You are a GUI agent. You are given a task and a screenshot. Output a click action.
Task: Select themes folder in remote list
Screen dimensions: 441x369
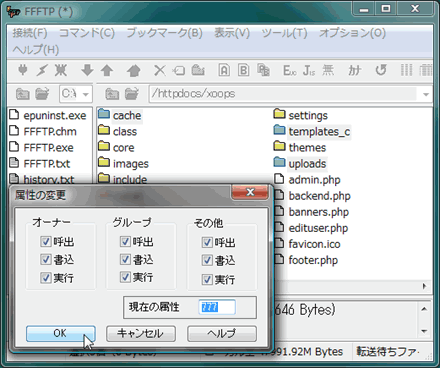[x=300, y=147]
